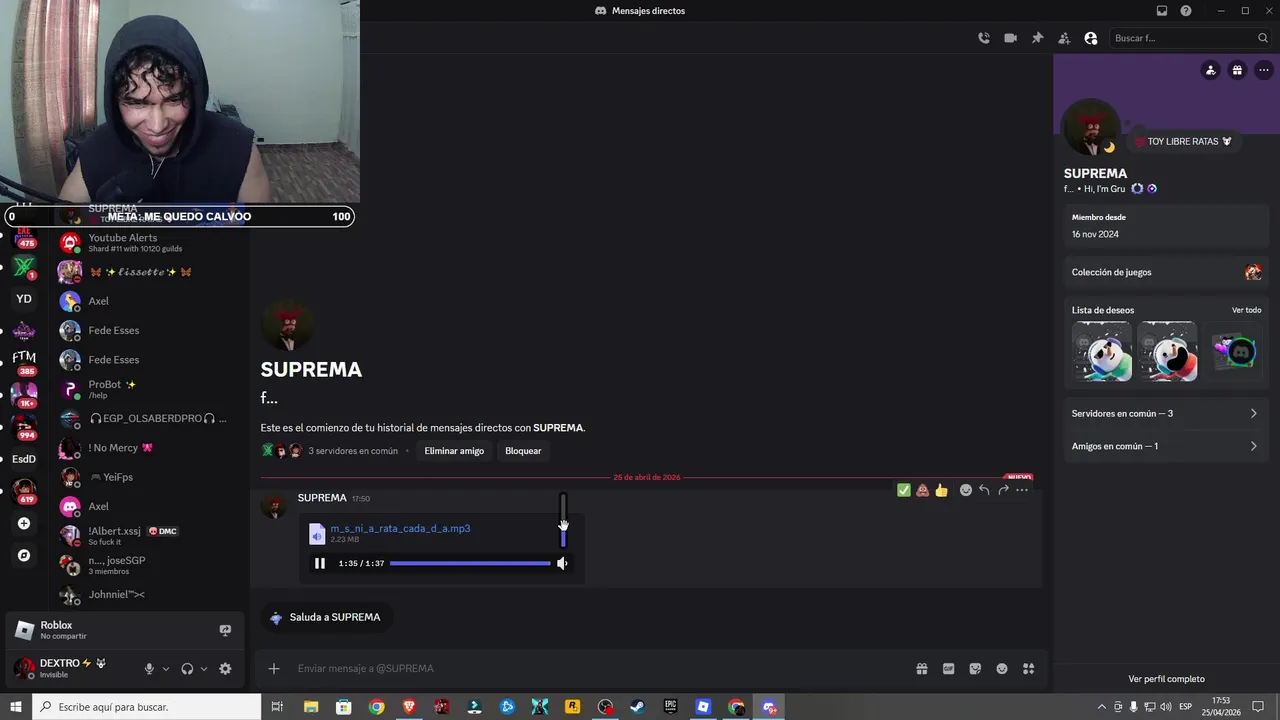This screenshot has width=1280, height=720.
Task: Open third wishlist item thumbnail
Action: 1232,351
